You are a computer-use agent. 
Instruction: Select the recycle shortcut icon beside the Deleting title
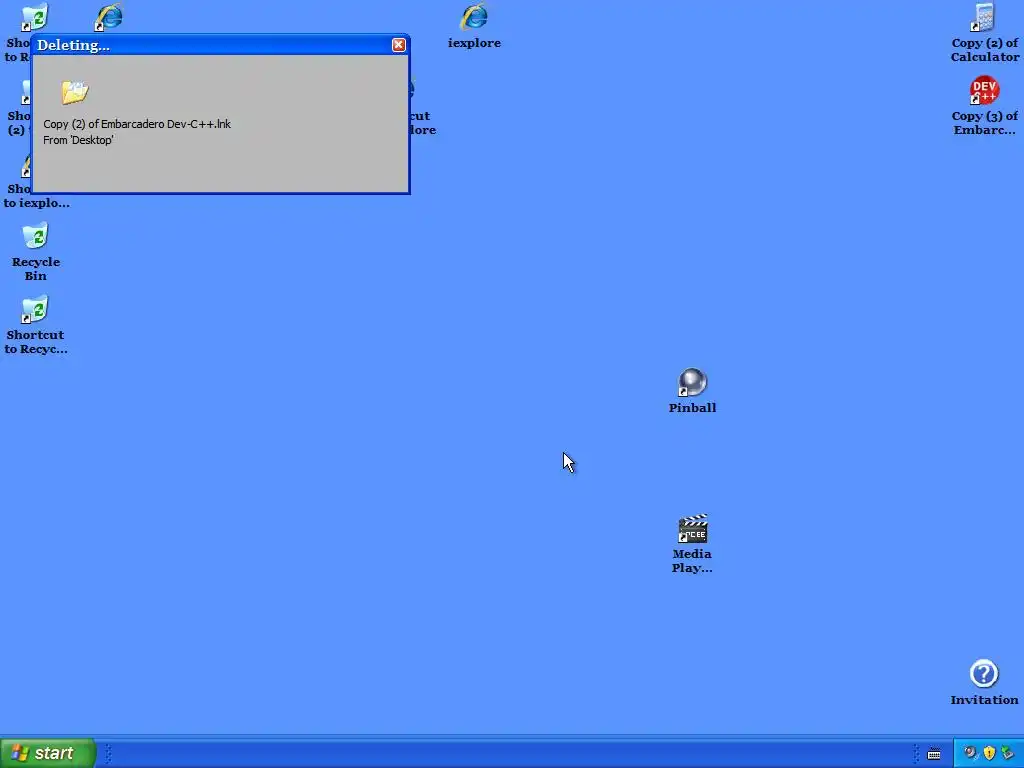[x=35, y=16]
